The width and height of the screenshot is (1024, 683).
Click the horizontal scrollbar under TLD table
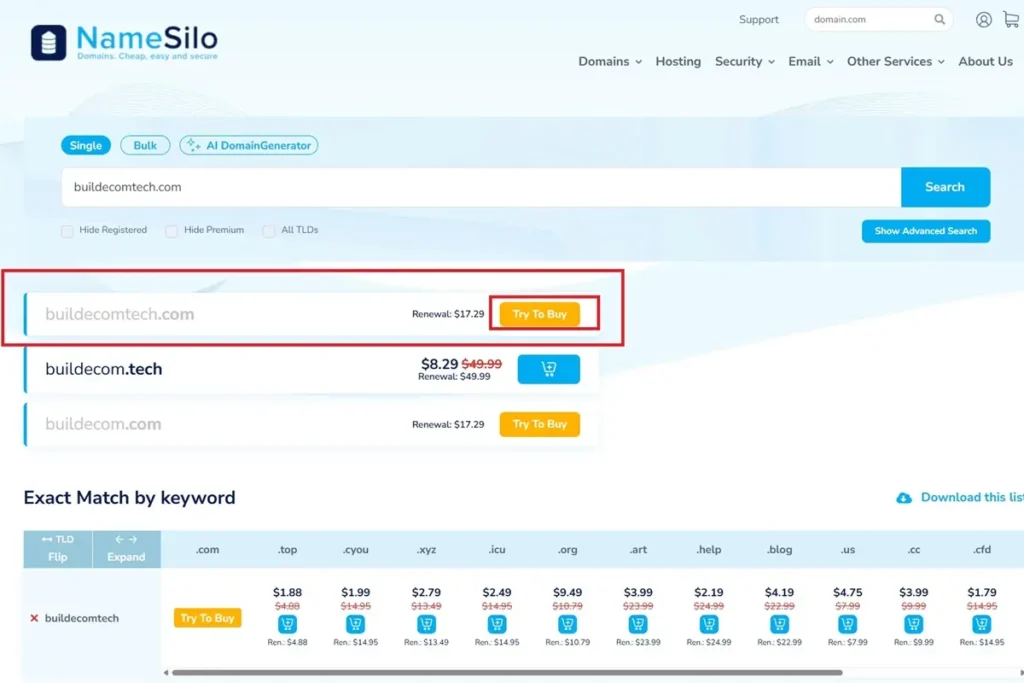click(x=500, y=673)
